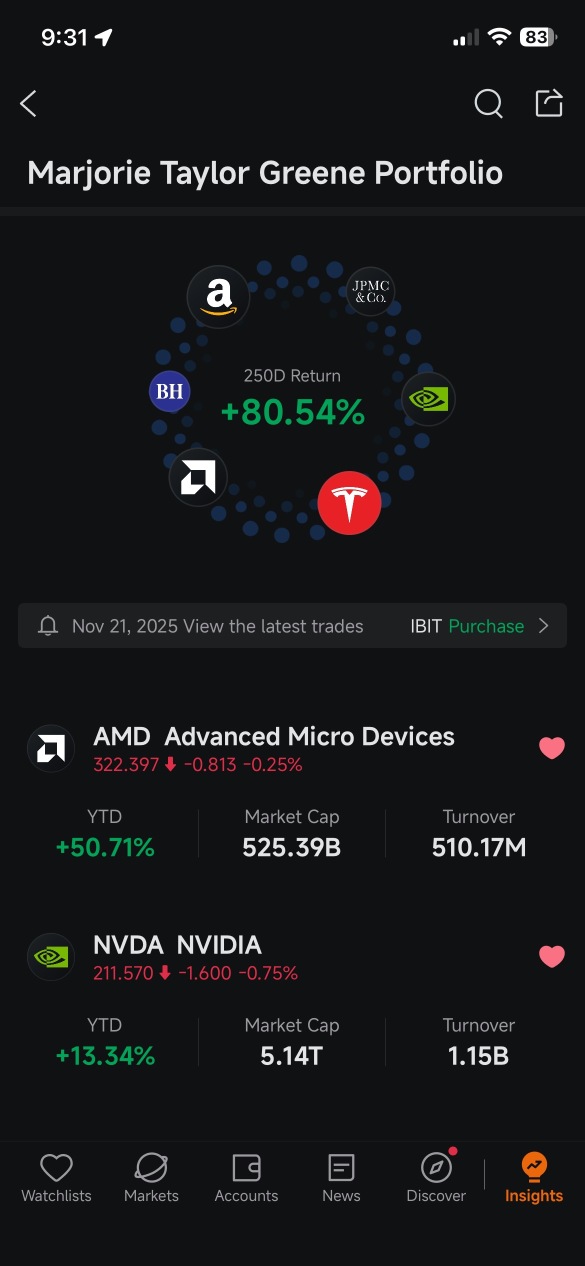Toggle the NVDA favorite heart
This screenshot has height=1266, width=585.
552,957
